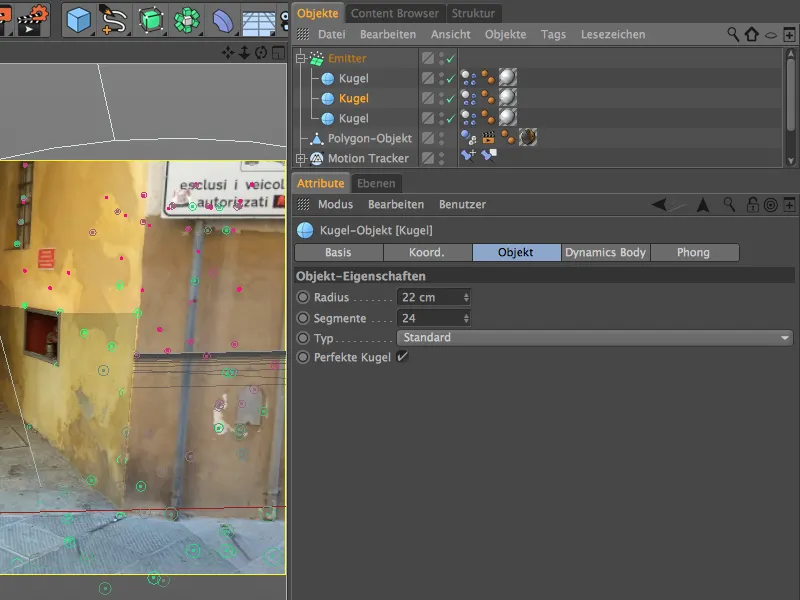The width and height of the screenshot is (800, 600).
Task: Click the search magnifier in Objekte panel
Action: coord(733,34)
